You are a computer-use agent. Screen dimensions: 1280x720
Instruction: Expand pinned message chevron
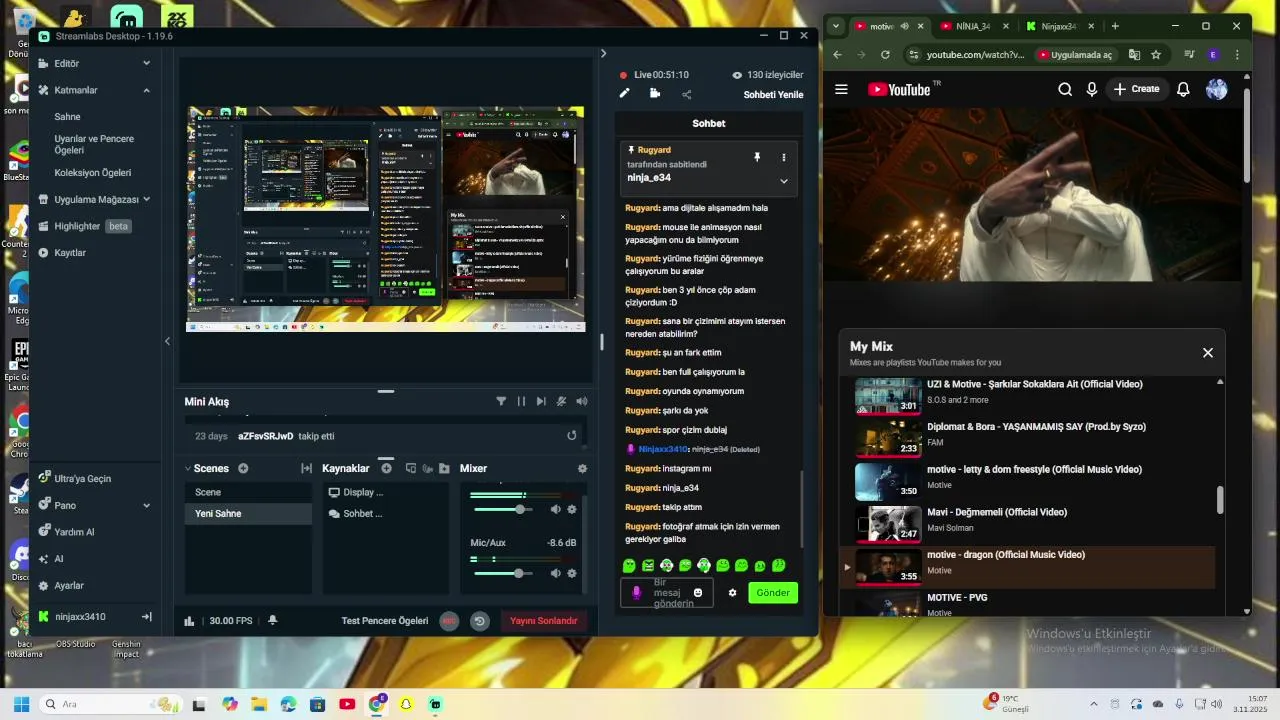coord(783,181)
